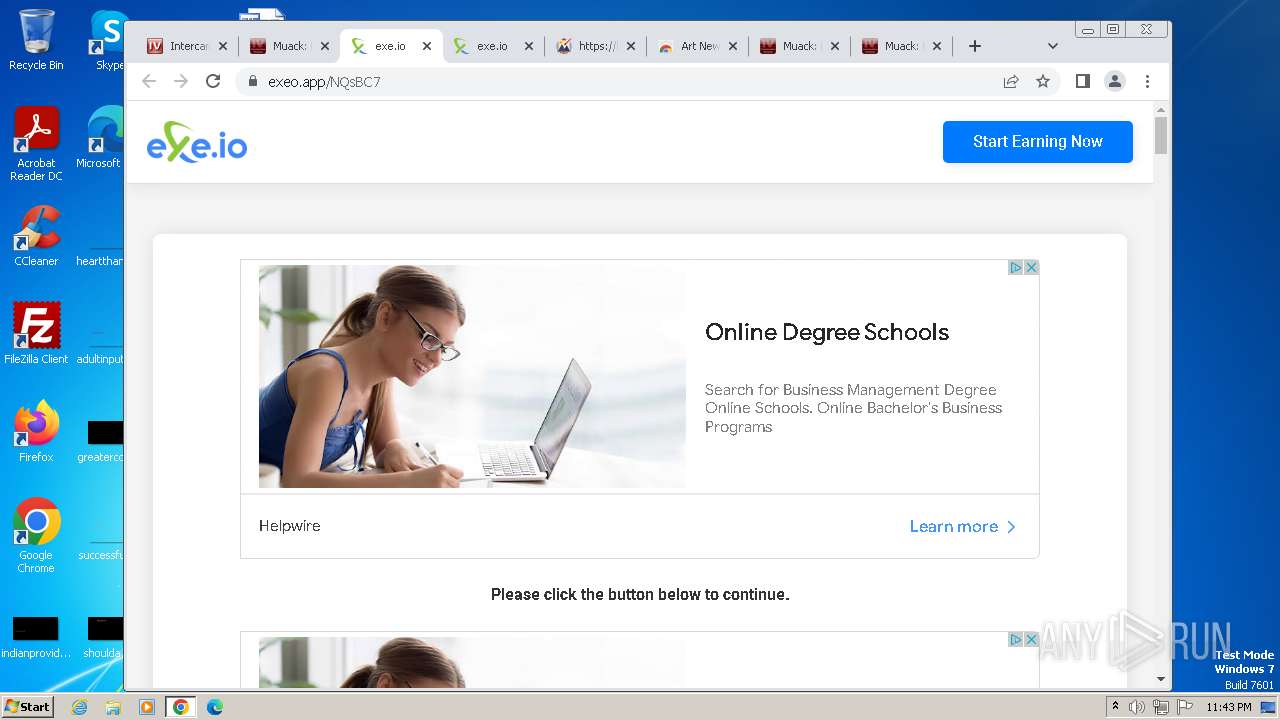Open Google Chrome desktop icon
The width and height of the screenshot is (1280, 720).
click(x=36, y=535)
